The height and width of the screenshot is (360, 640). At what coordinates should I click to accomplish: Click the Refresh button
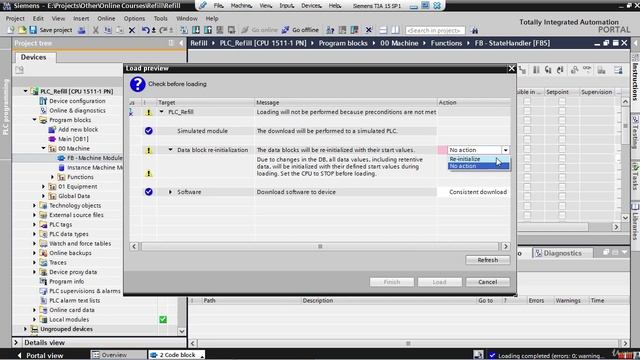tap(488, 260)
